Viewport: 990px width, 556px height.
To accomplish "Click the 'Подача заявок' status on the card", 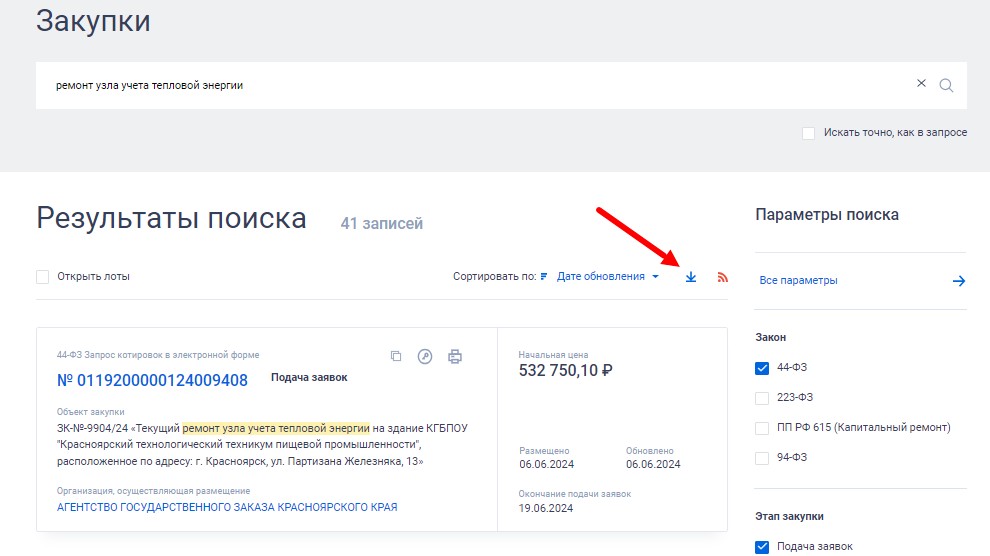I will pyautogui.click(x=309, y=377).
